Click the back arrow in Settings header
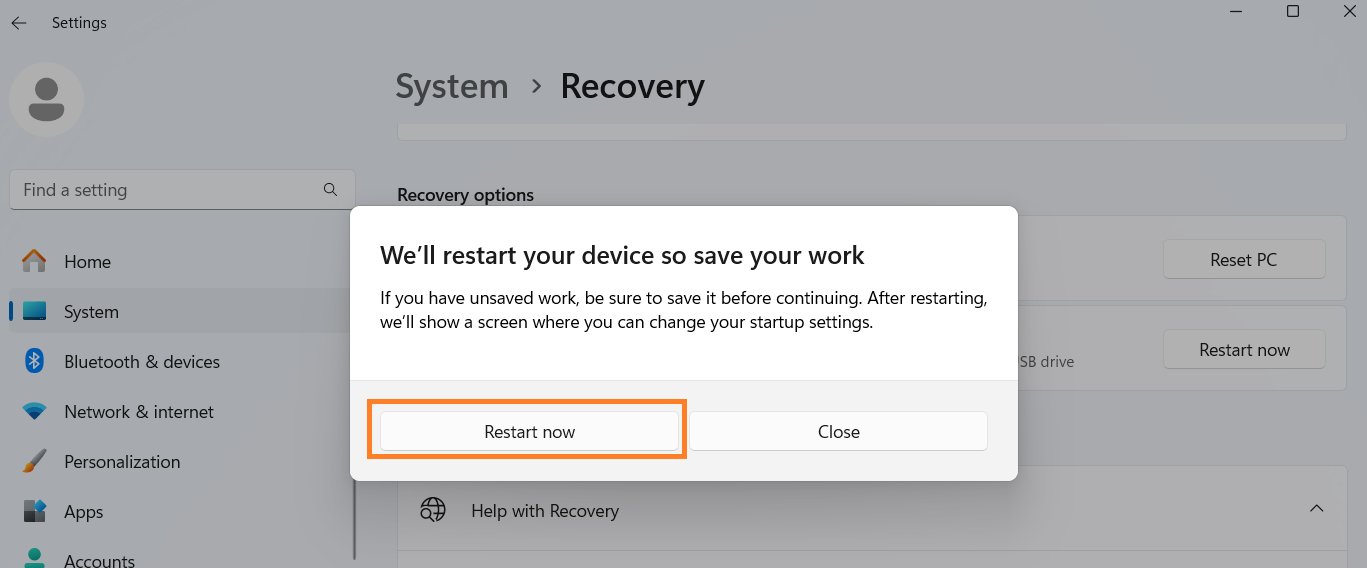Screen dimensions: 1367x568 pyautogui.click(x=19, y=23)
